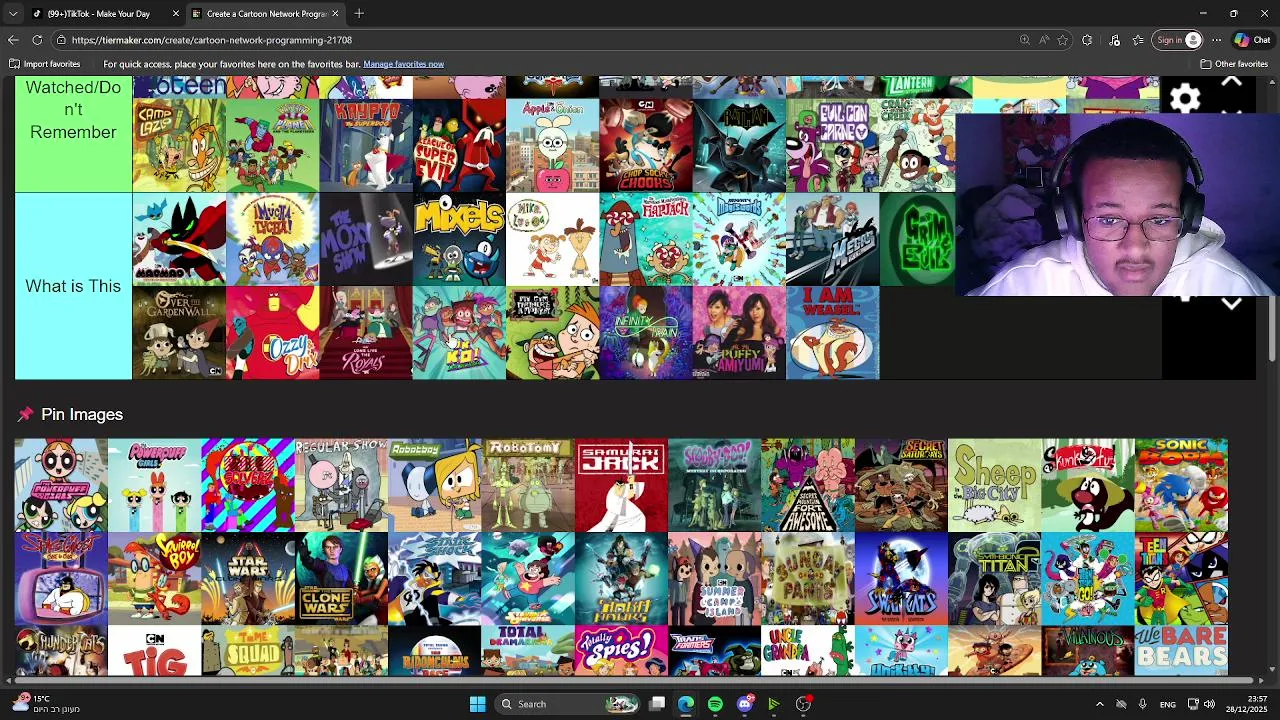Screen dimensions: 1280x720
Task: Open the browser tab list menu
Action: (x=13, y=14)
